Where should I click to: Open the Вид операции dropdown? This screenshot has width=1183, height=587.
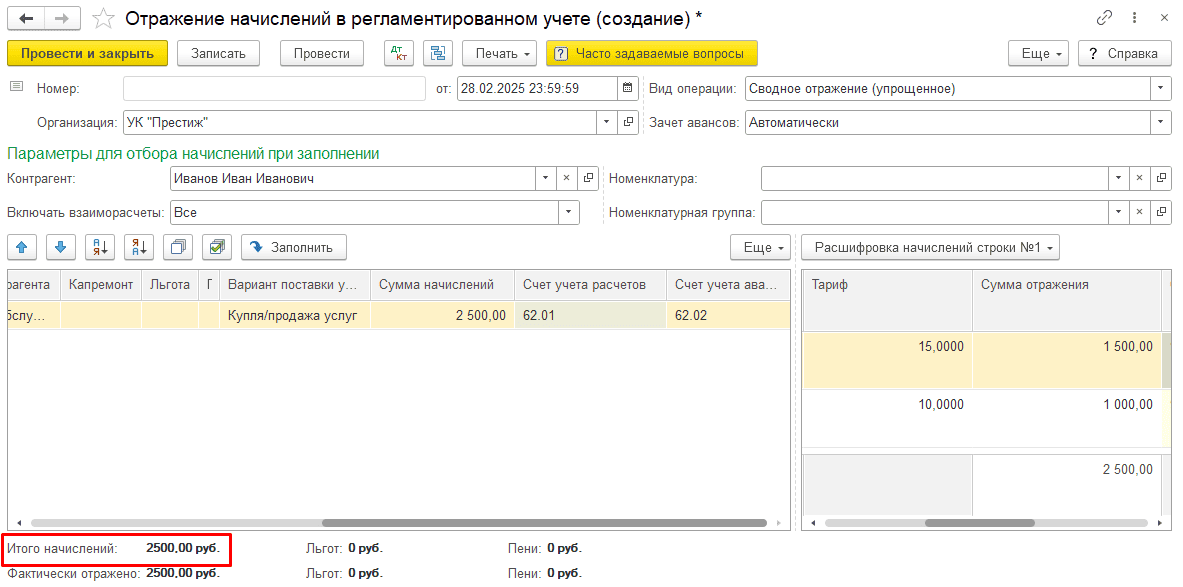1160,88
